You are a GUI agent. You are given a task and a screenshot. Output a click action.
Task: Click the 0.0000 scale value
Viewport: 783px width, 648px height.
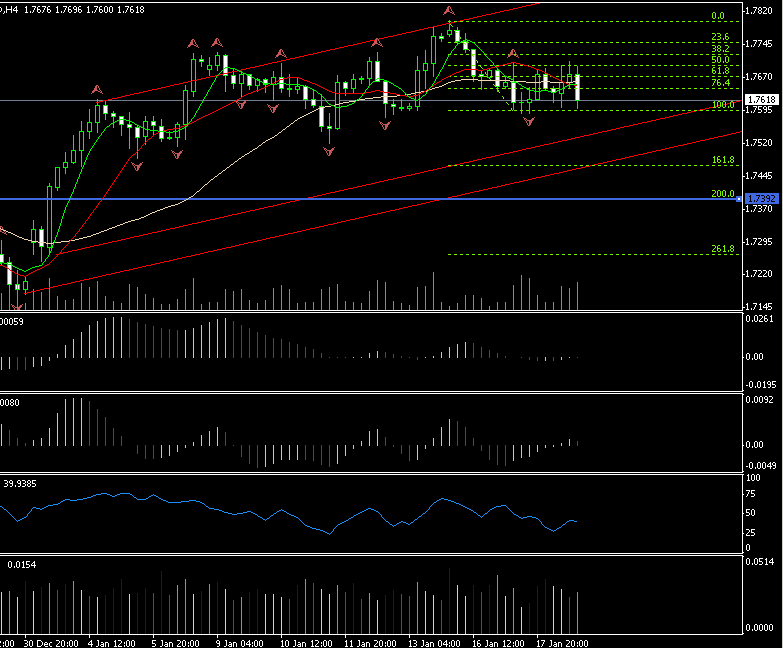point(759,628)
